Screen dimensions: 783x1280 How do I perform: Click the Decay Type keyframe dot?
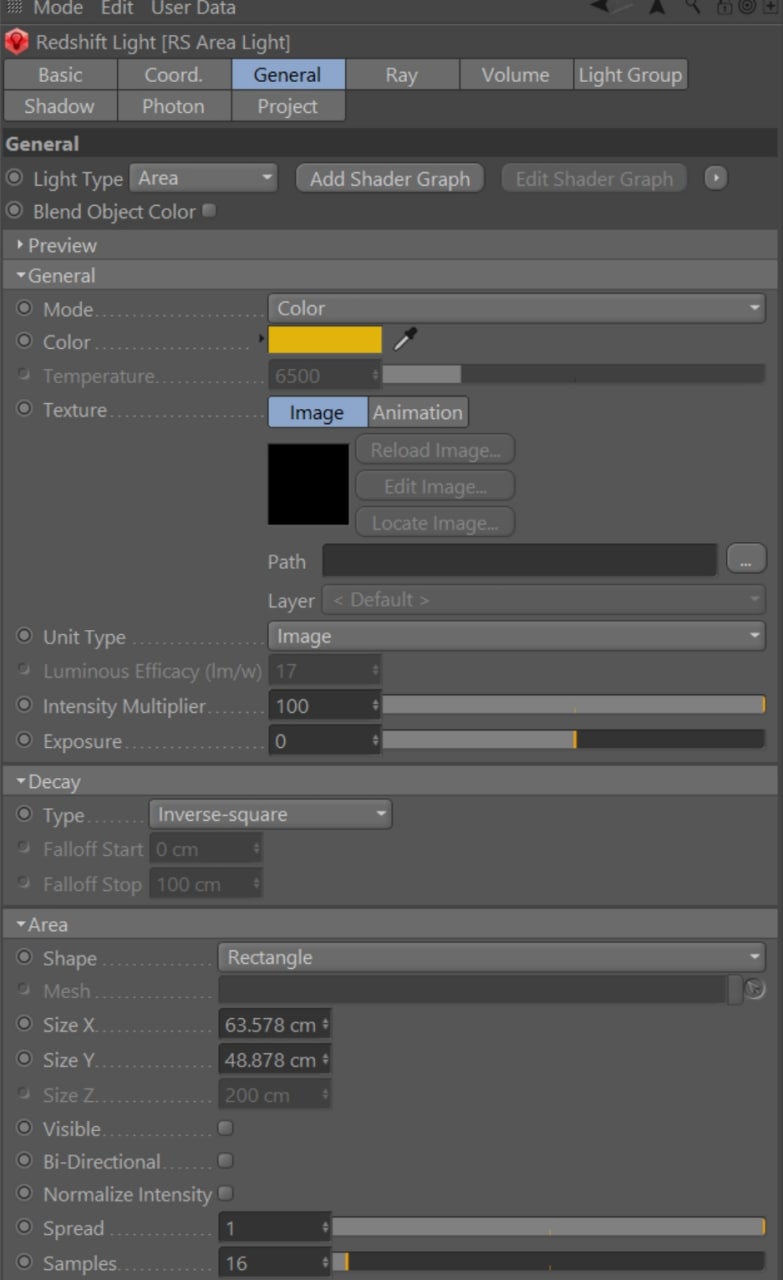pyautogui.click(x=24, y=814)
